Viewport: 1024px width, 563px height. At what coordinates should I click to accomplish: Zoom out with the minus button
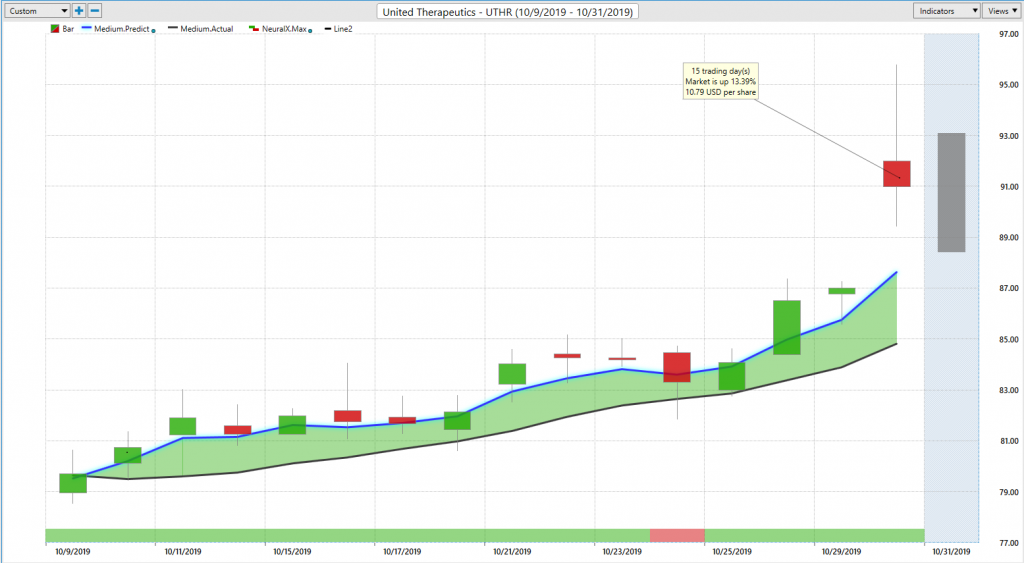(x=95, y=11)
